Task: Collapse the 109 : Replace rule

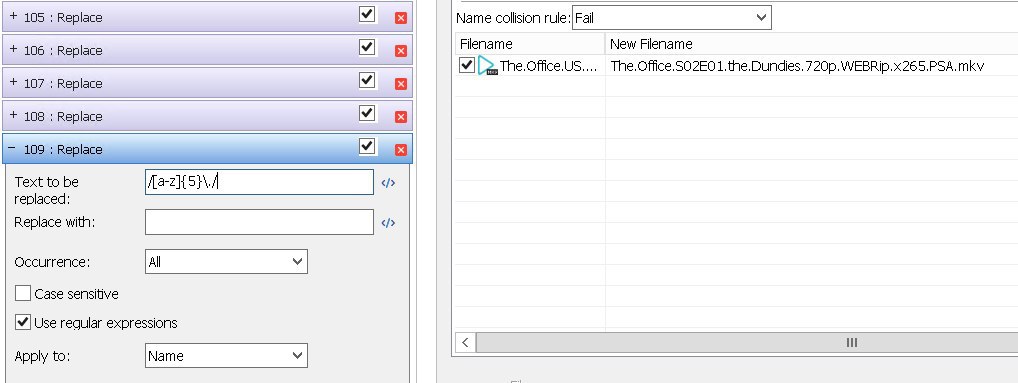Action: click(12, 149)
